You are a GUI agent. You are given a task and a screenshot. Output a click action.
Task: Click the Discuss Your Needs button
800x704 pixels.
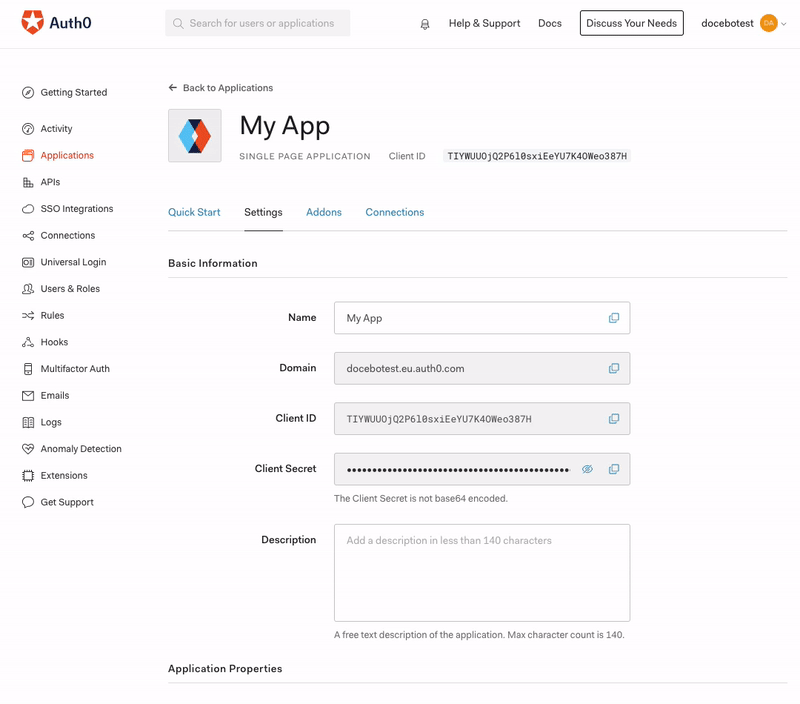point(631,22)
